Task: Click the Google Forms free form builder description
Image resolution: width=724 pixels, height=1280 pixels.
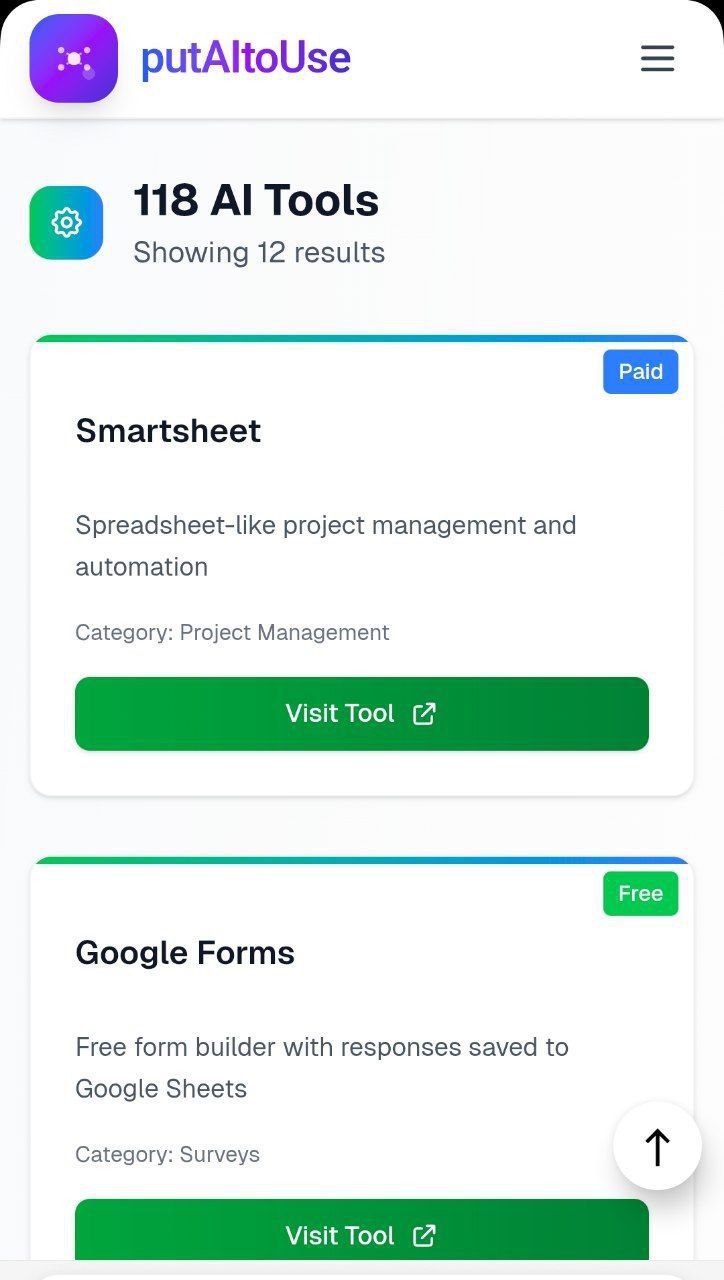Action: click(322, 1068)
